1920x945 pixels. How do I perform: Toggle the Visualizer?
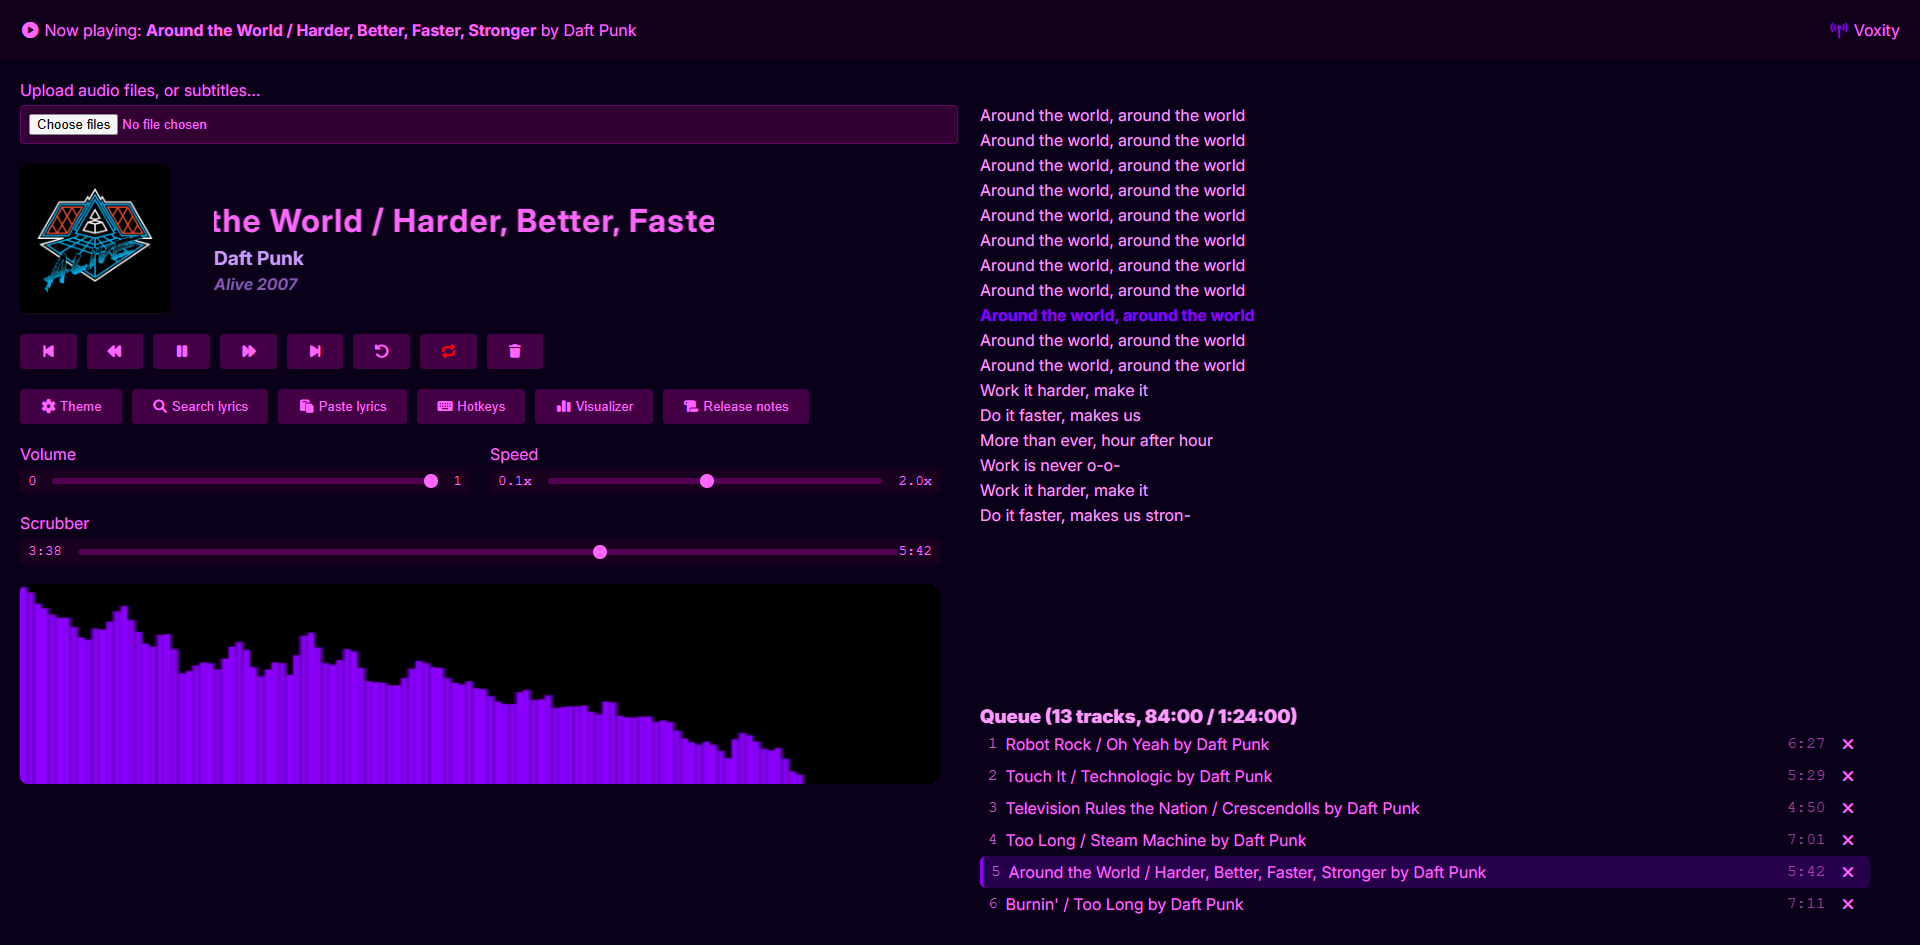pyautogui.click(x=594, y=406)
